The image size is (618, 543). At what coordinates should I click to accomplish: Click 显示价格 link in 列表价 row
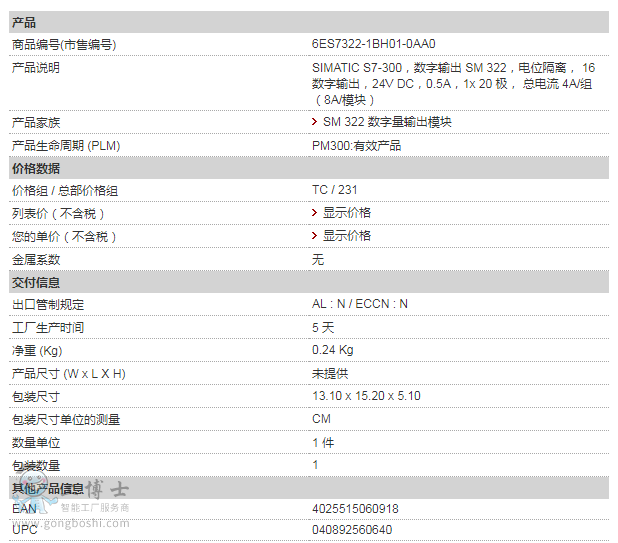(x=347, y=213)
